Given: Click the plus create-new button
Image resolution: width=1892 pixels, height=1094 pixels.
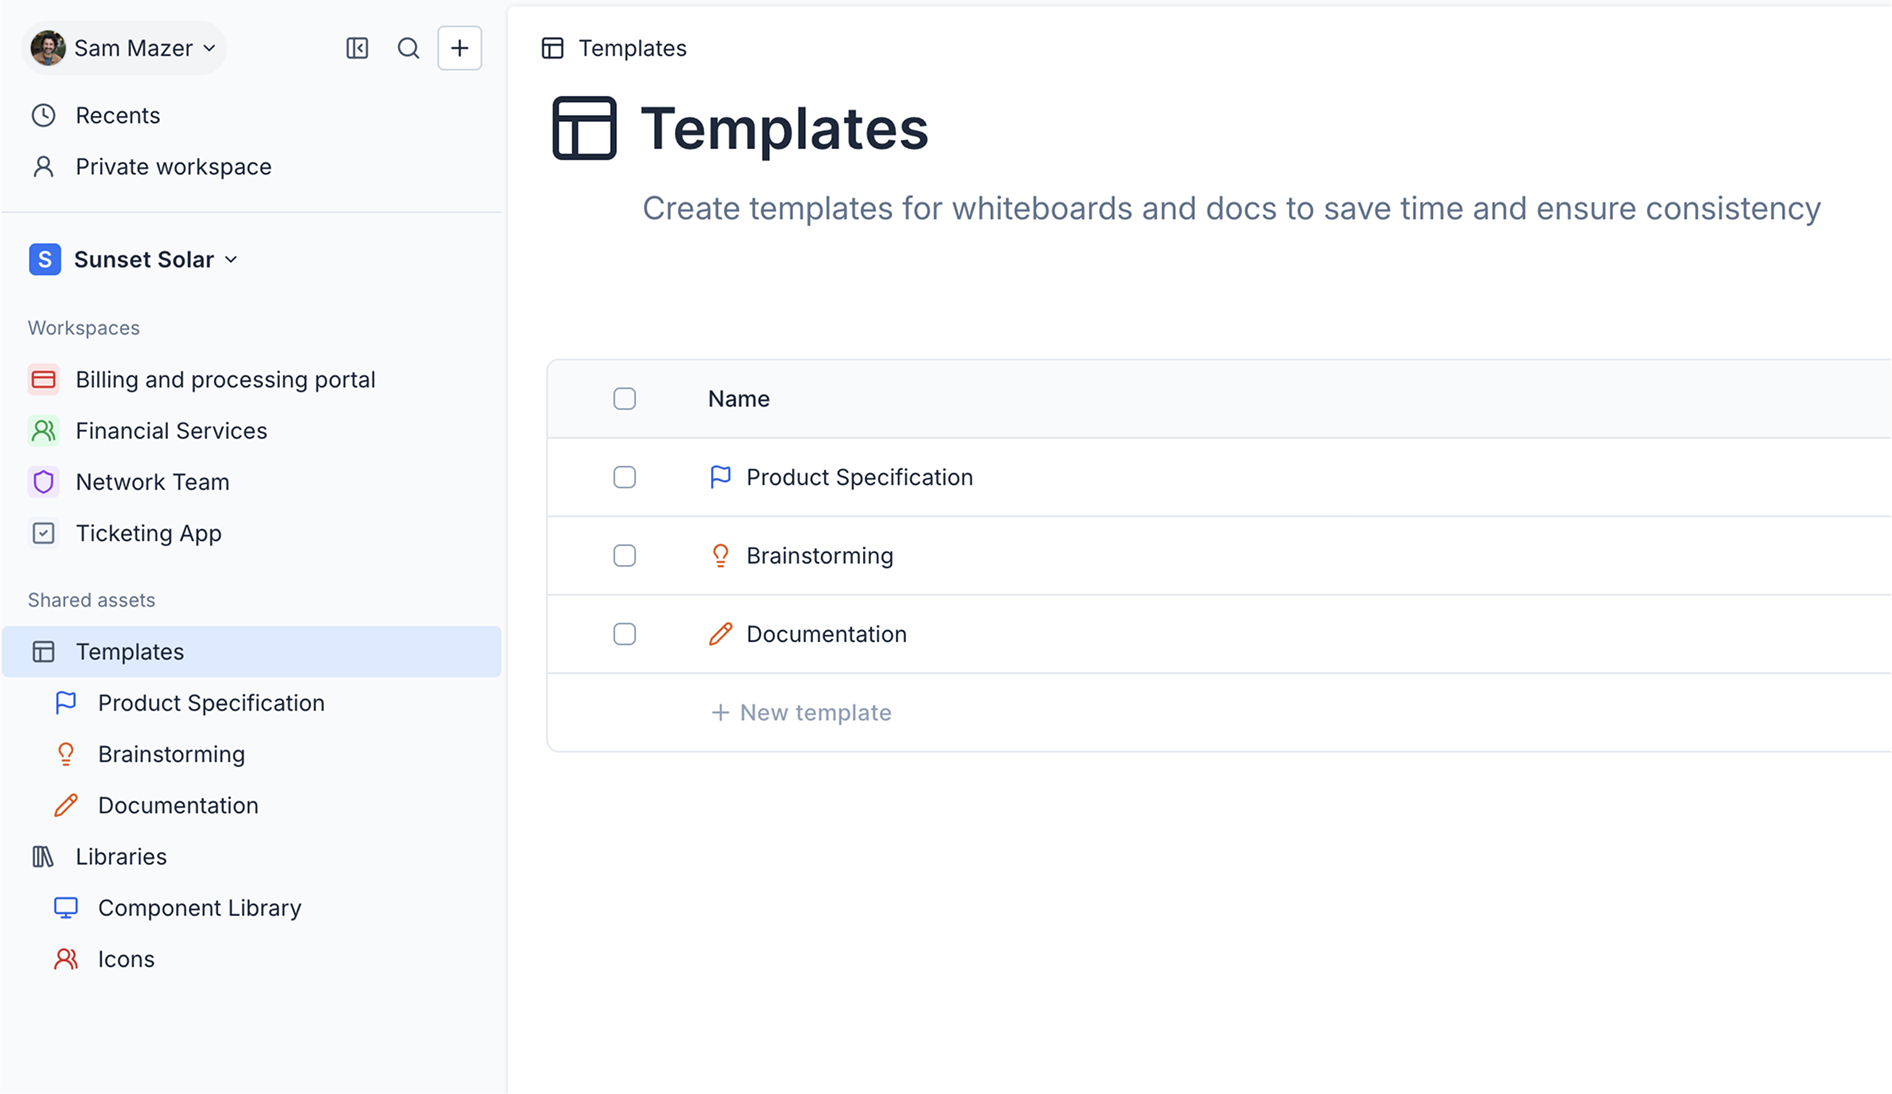Looking at the screenshot, I should coord(460,48).
